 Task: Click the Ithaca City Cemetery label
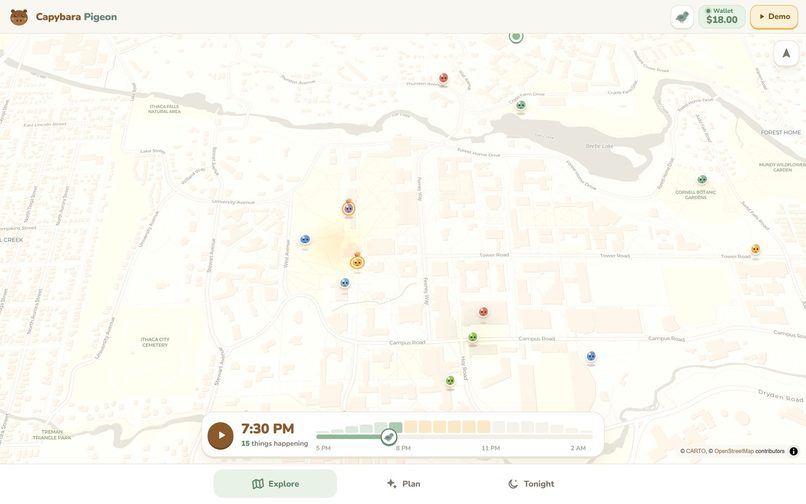coord(155,342)
